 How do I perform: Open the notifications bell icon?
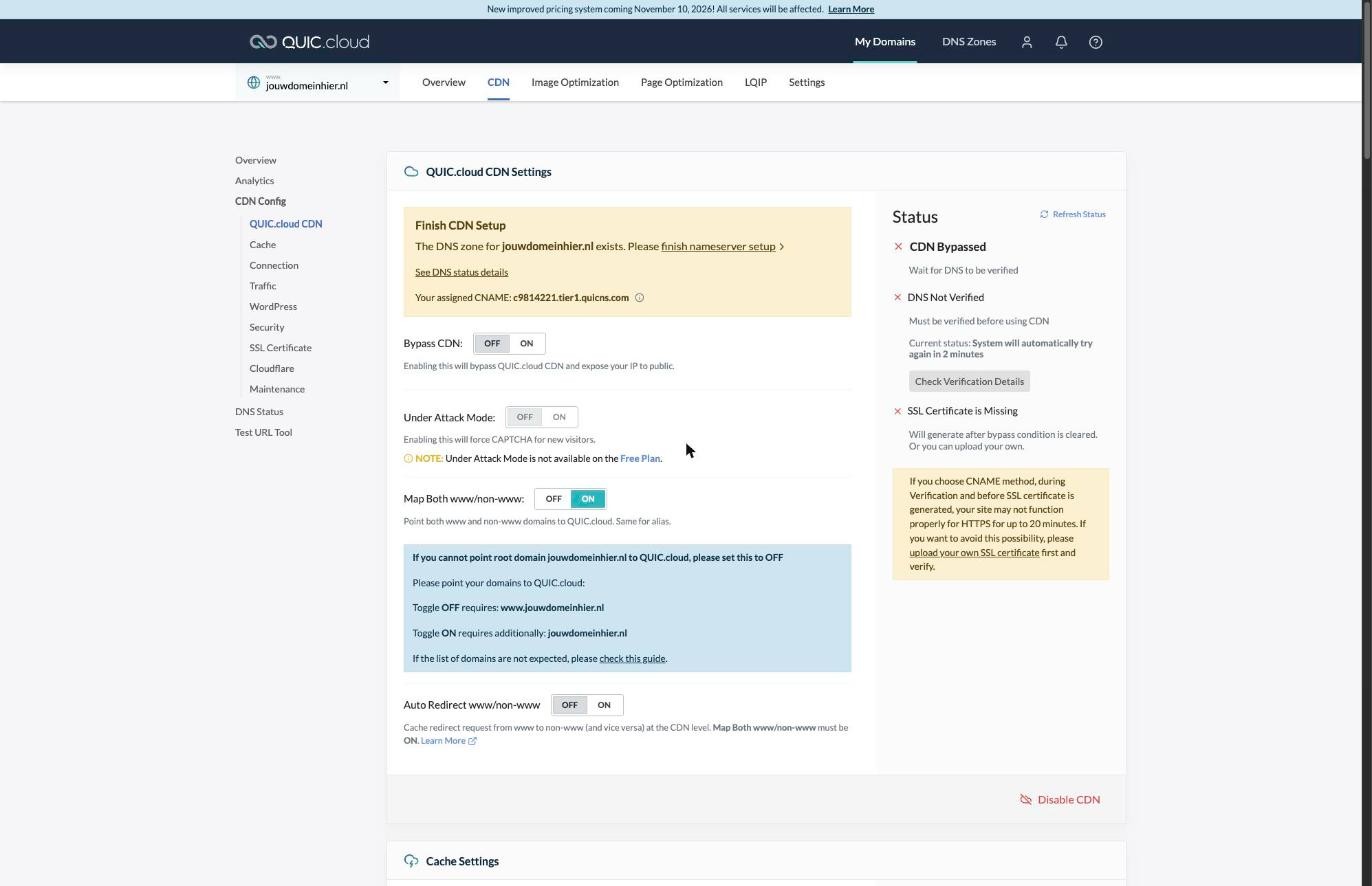(x=1061, y=42)
